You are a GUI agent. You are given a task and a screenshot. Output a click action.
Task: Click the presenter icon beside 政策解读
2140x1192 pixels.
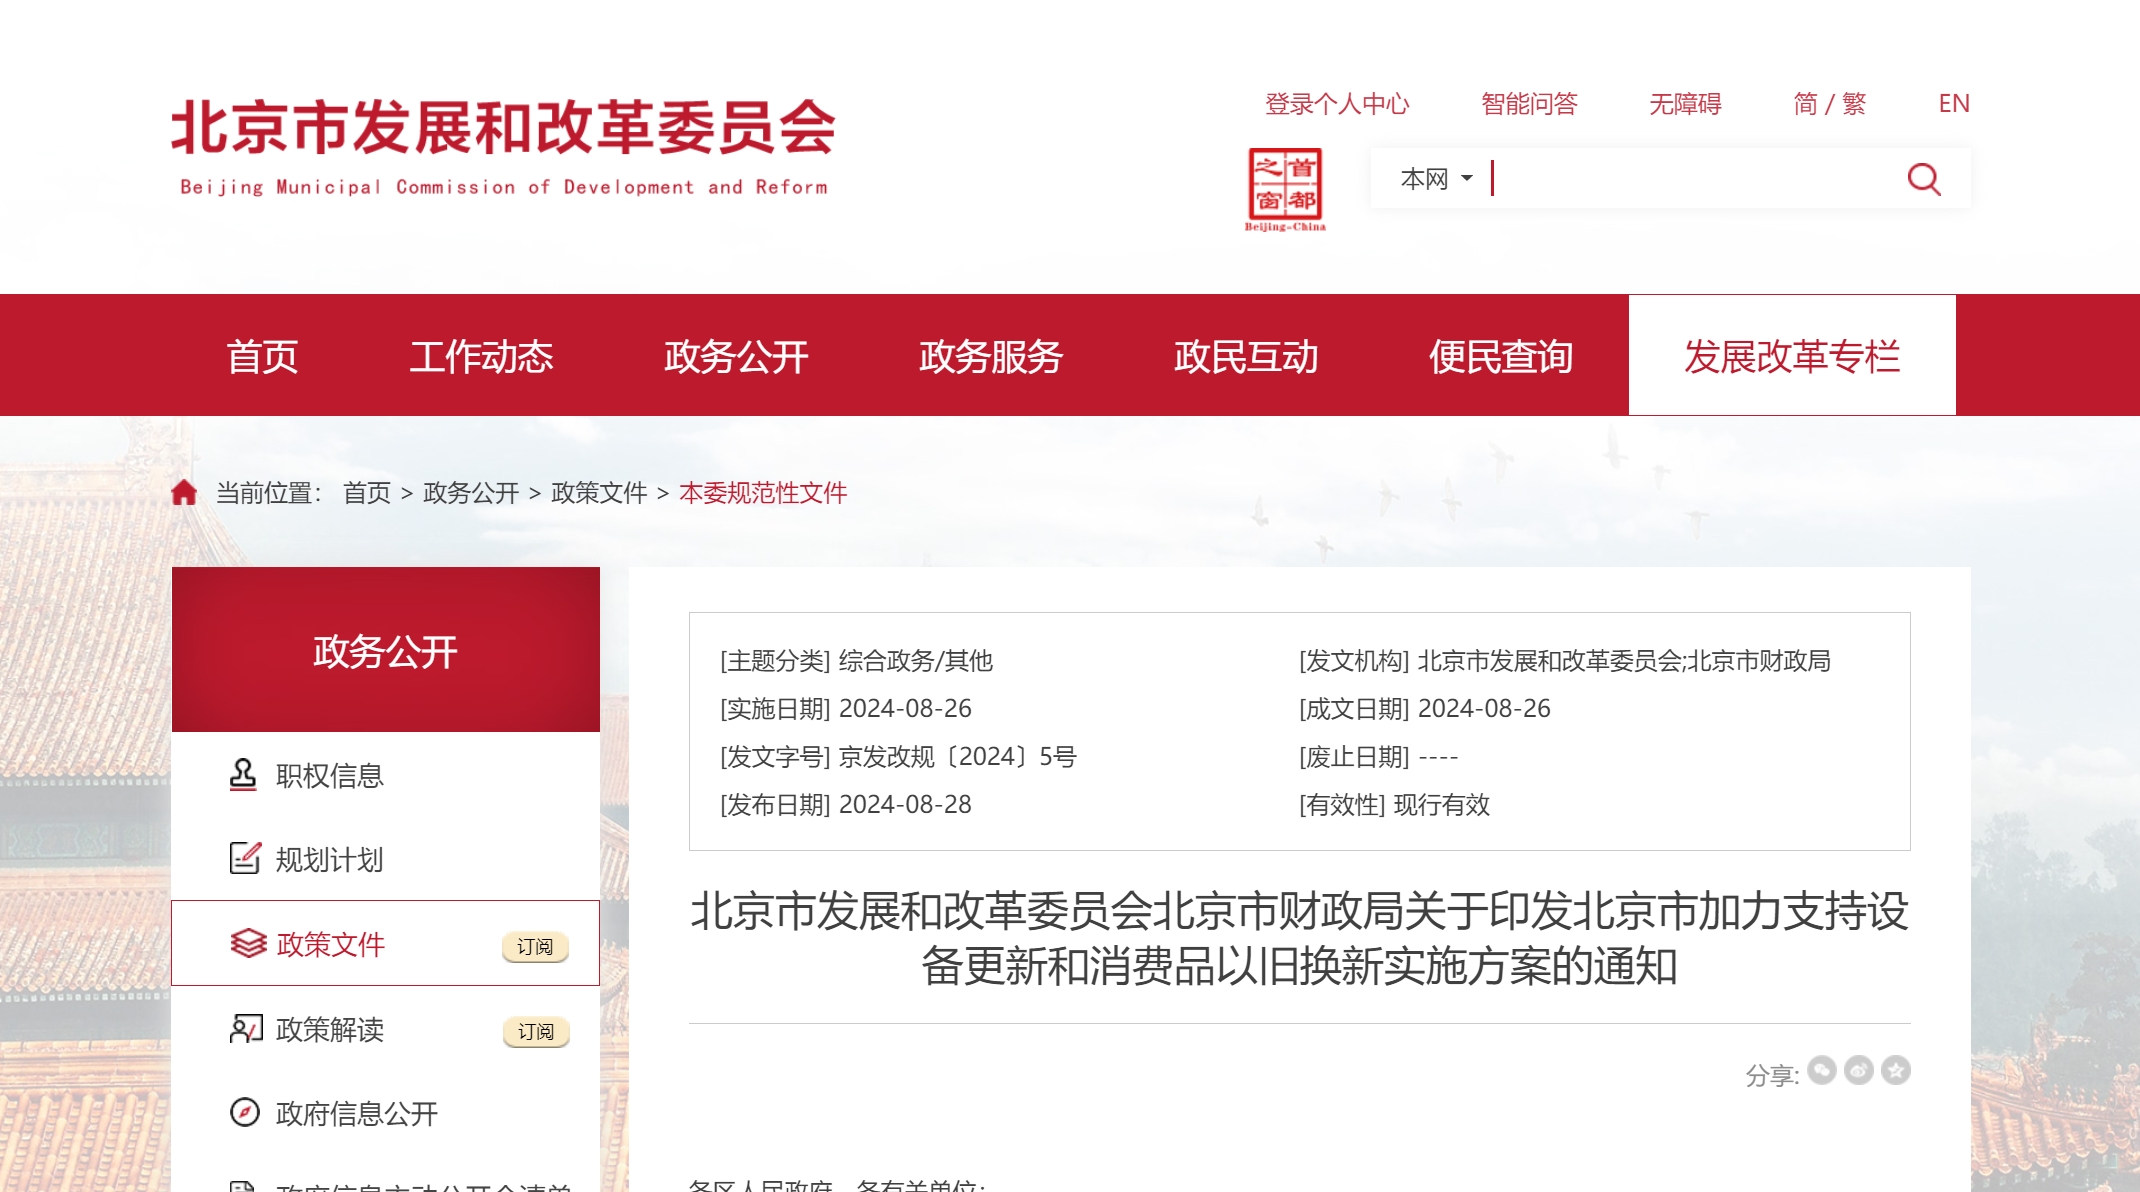[246, 1028]
